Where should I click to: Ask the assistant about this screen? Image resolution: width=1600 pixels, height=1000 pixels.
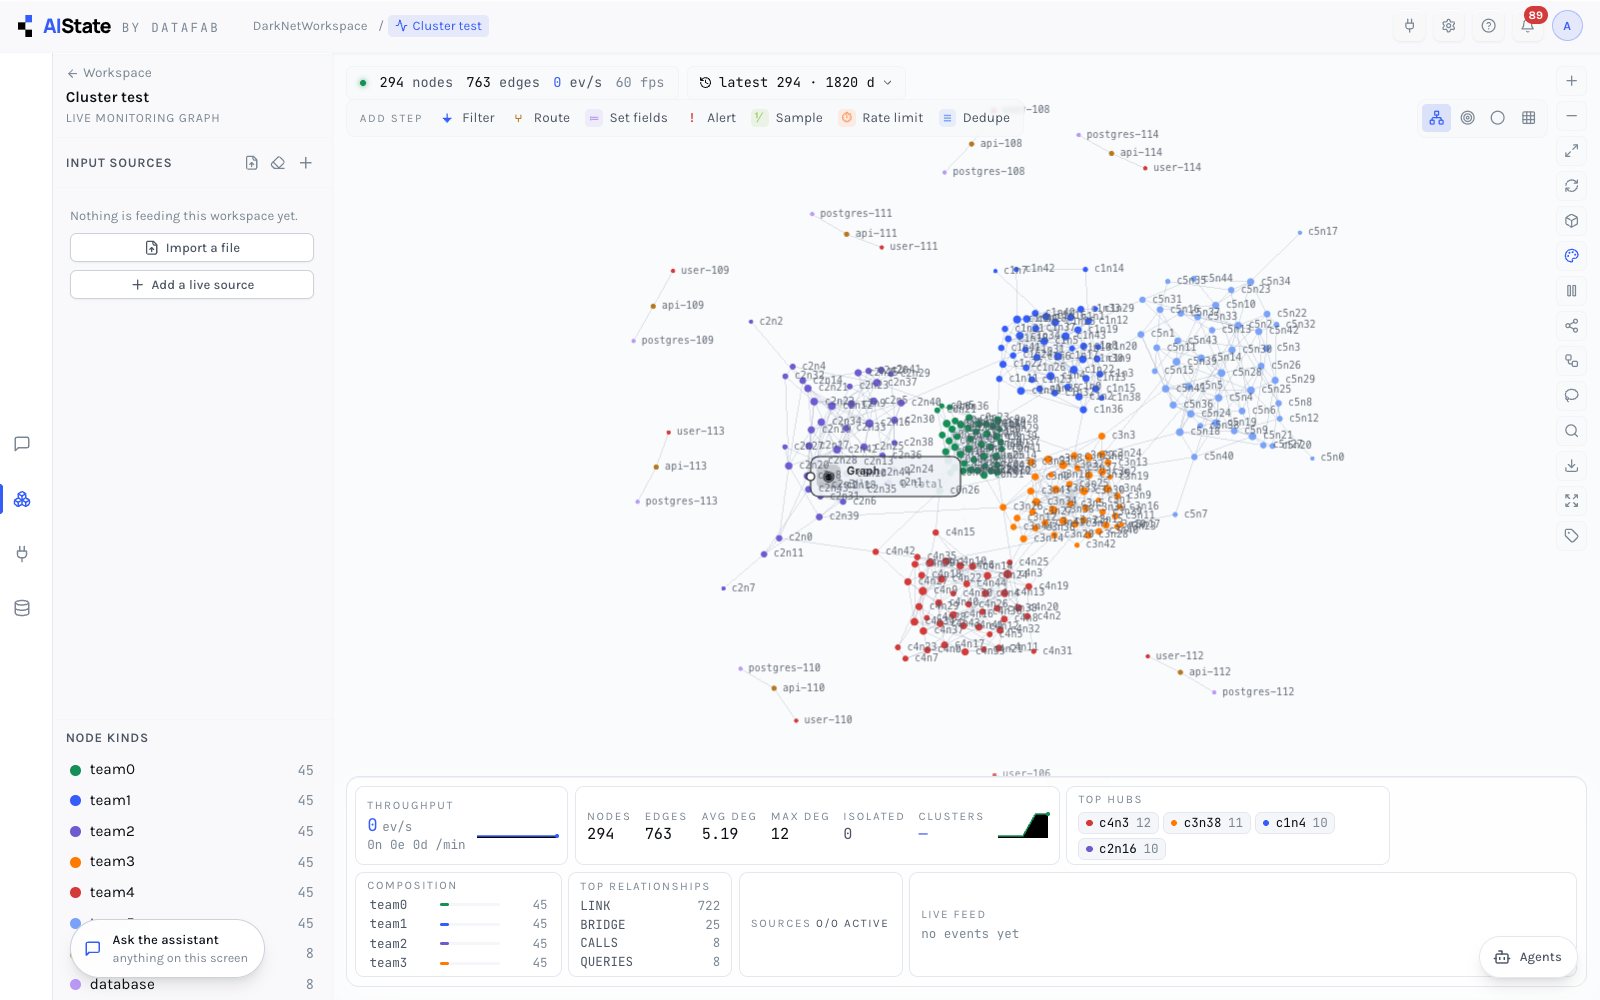point(167,949)
